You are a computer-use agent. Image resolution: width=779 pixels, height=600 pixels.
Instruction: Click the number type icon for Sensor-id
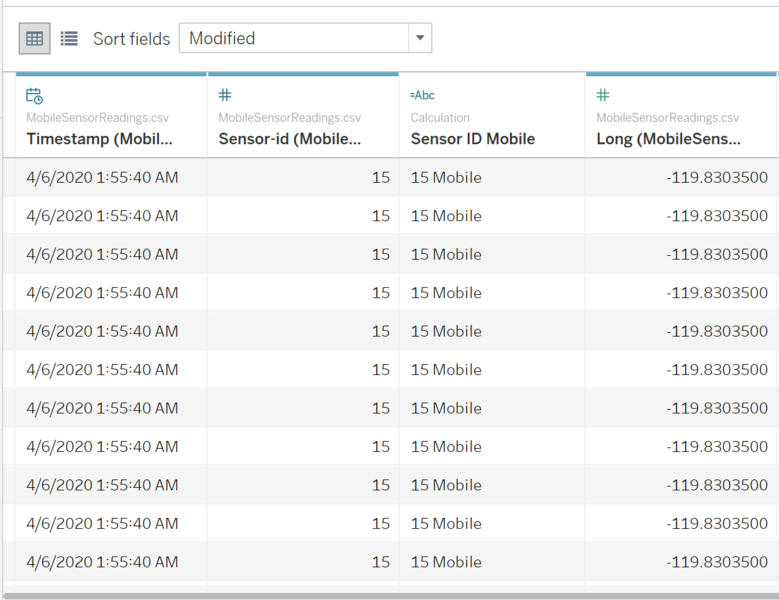[225, 95]
